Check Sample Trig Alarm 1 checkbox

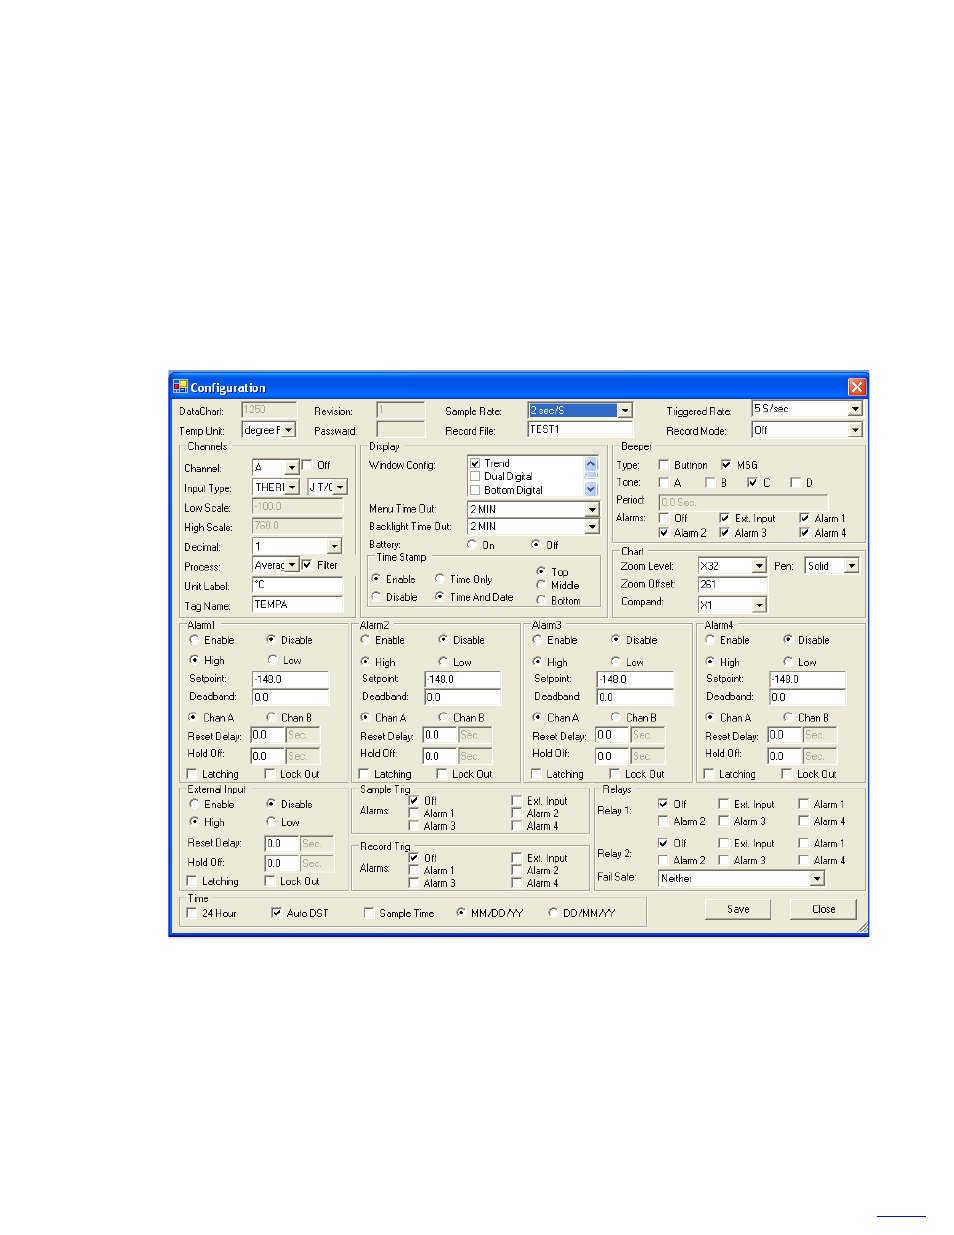[414, 813]
